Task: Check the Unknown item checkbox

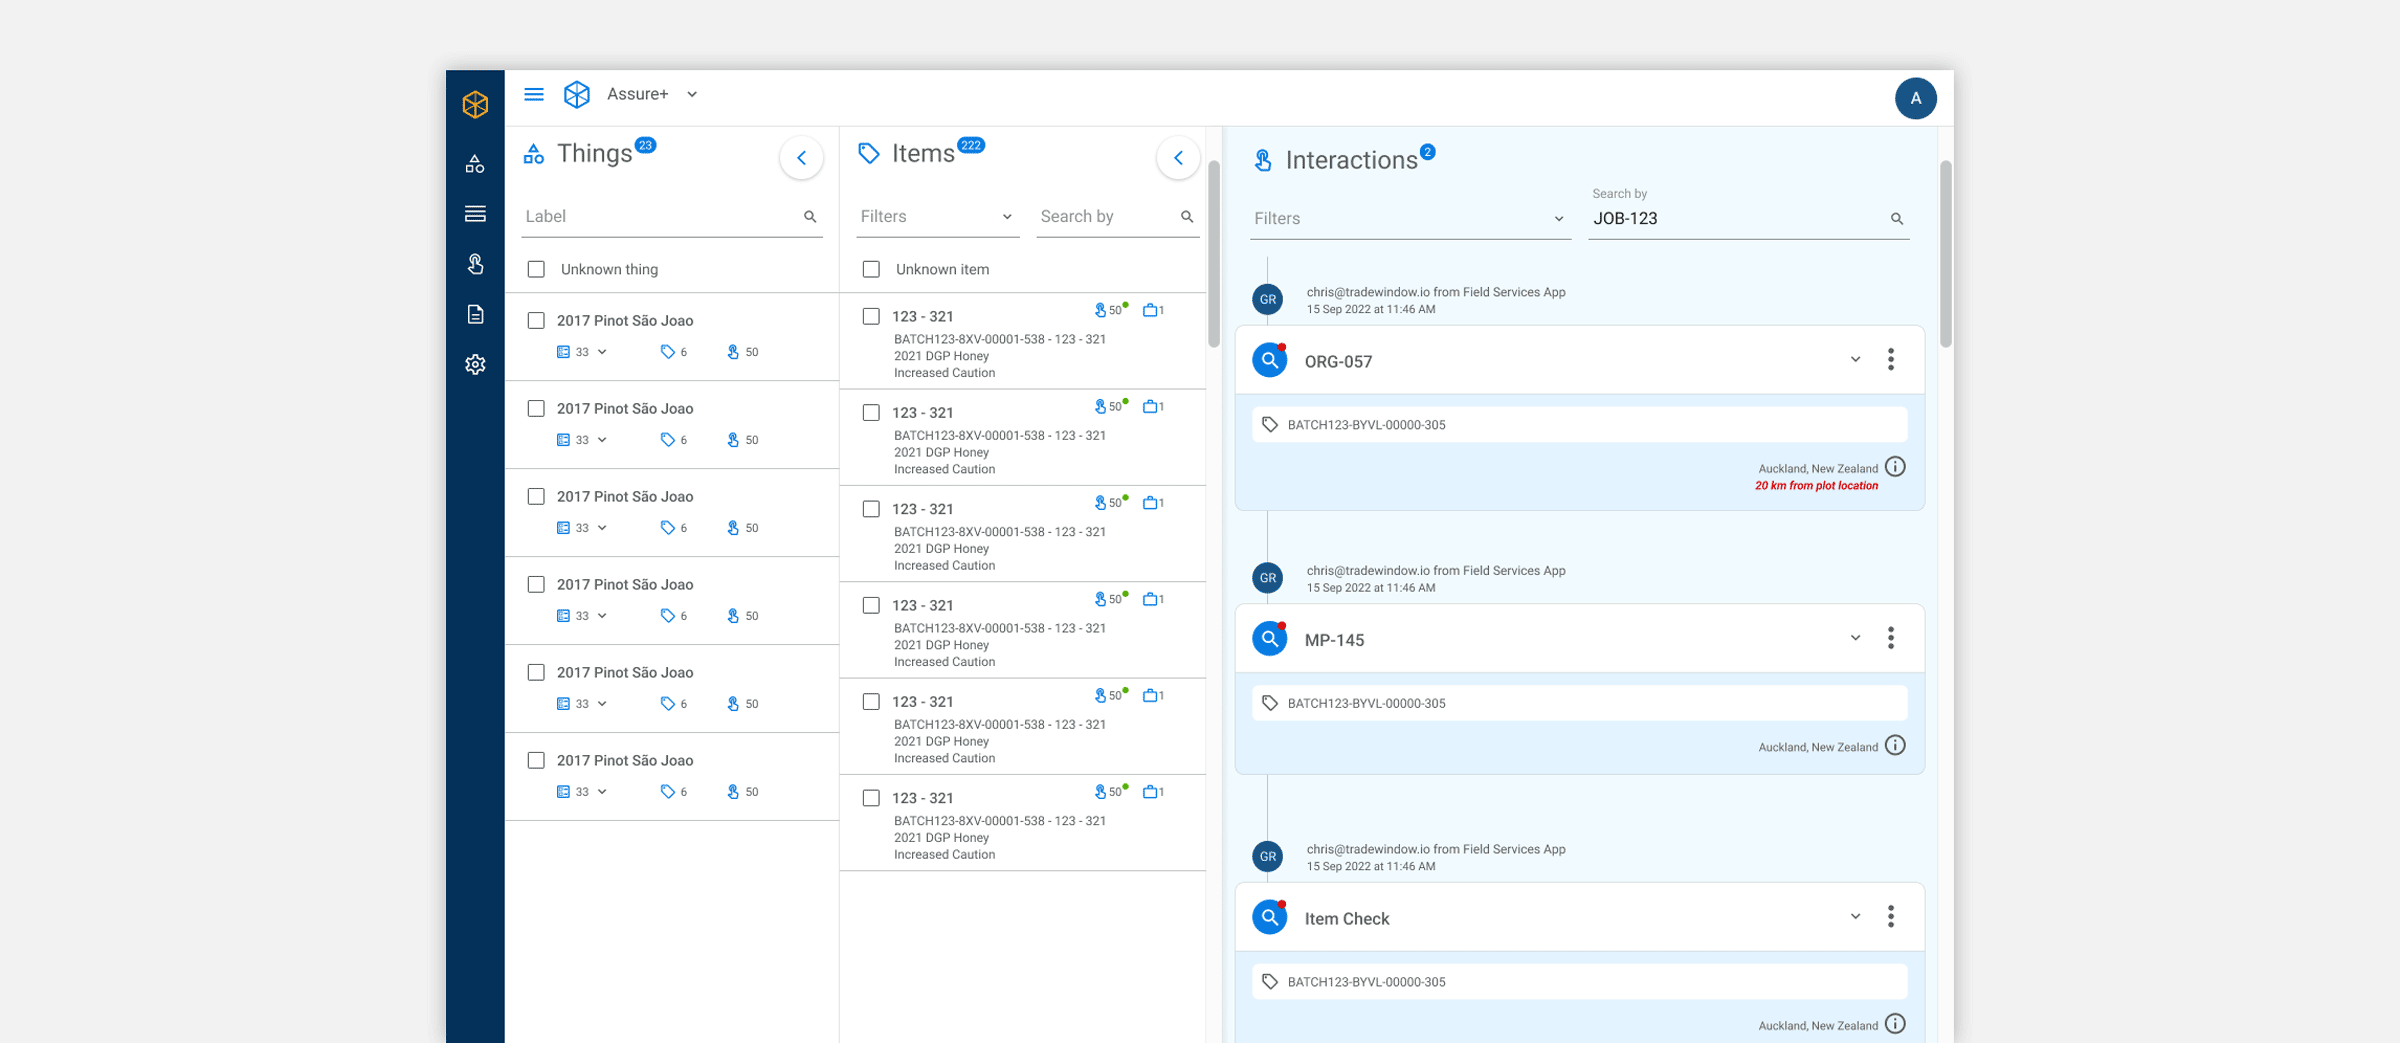Action: click(871, 269)
